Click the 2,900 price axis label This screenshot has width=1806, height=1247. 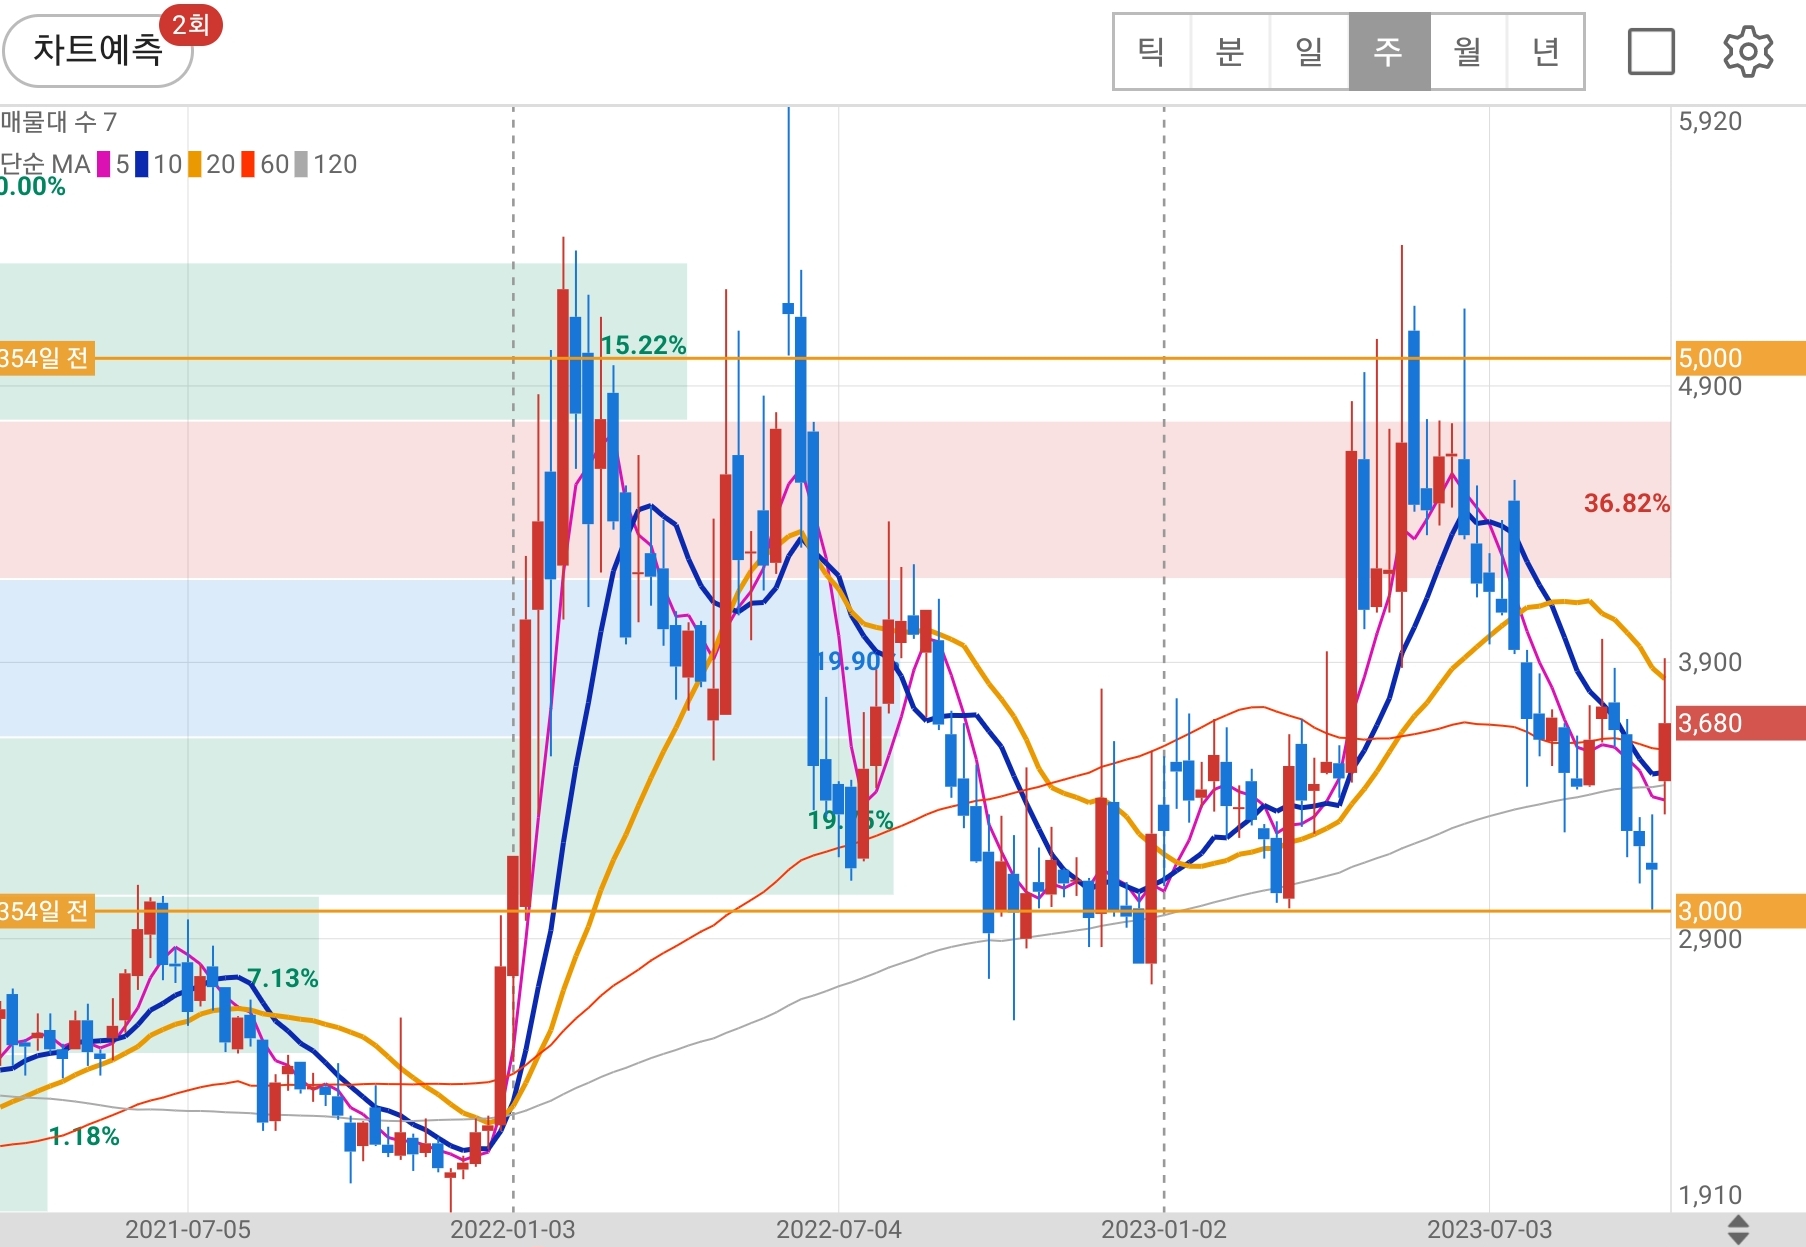[1710, 940]
